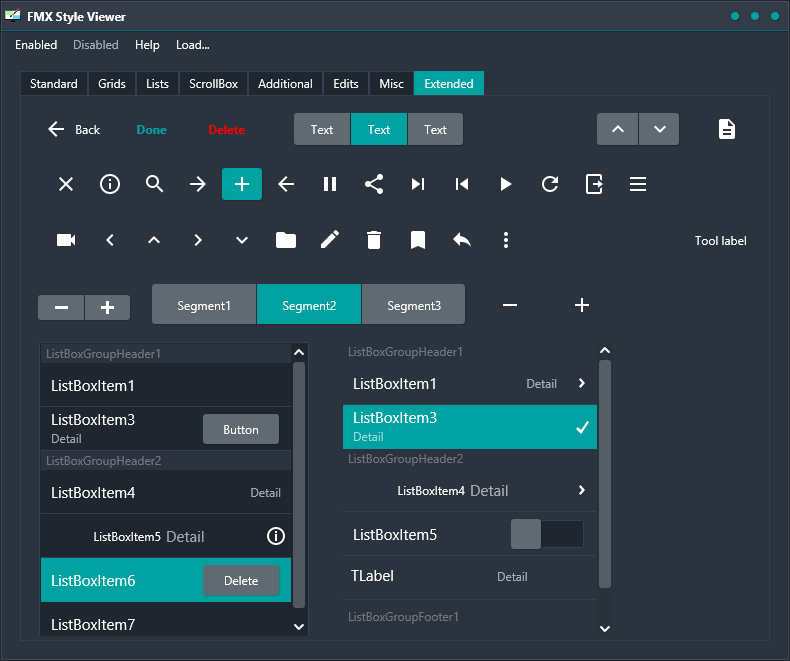Select Segment3

click(x=414, y=304)
